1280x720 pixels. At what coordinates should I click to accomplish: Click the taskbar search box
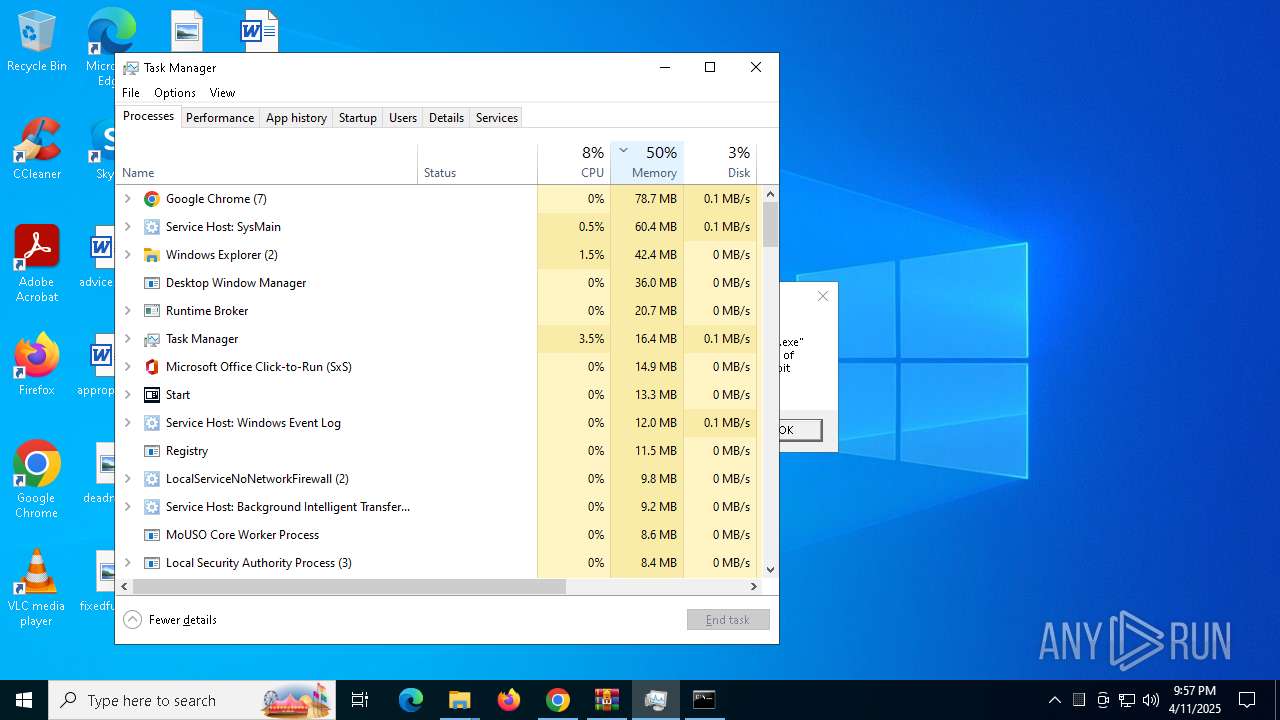192,700
